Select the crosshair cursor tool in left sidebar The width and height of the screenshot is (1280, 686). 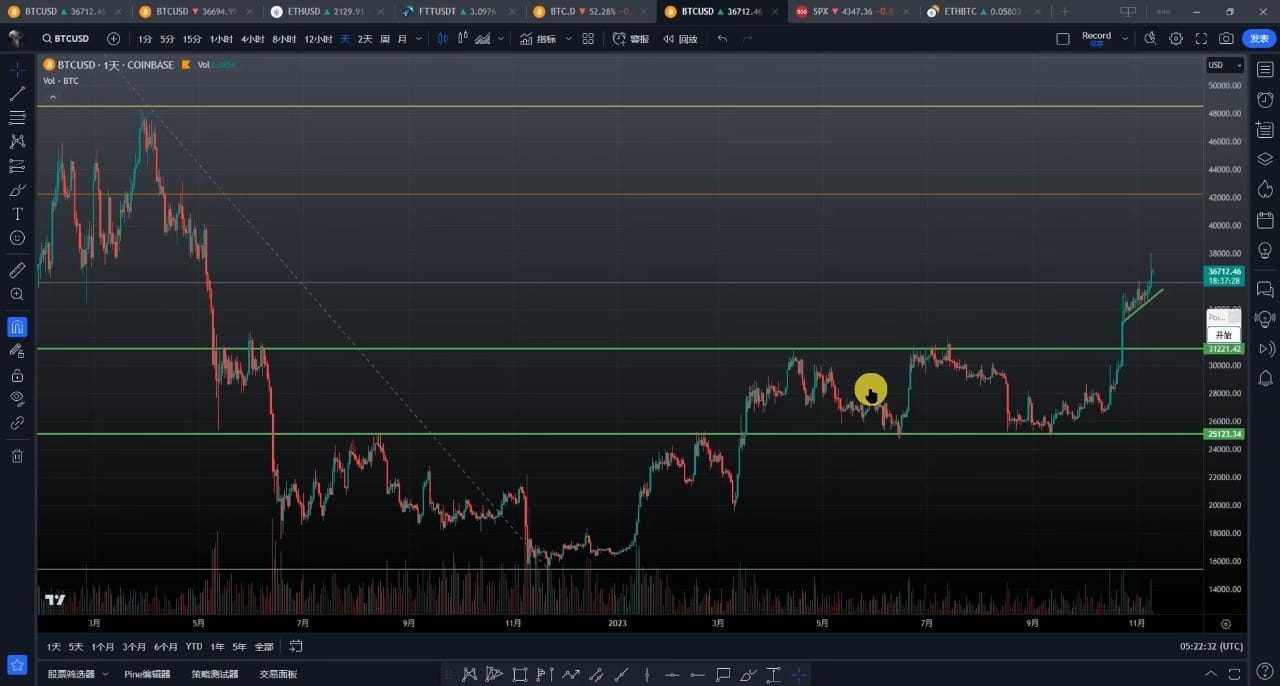coord(17,70)
